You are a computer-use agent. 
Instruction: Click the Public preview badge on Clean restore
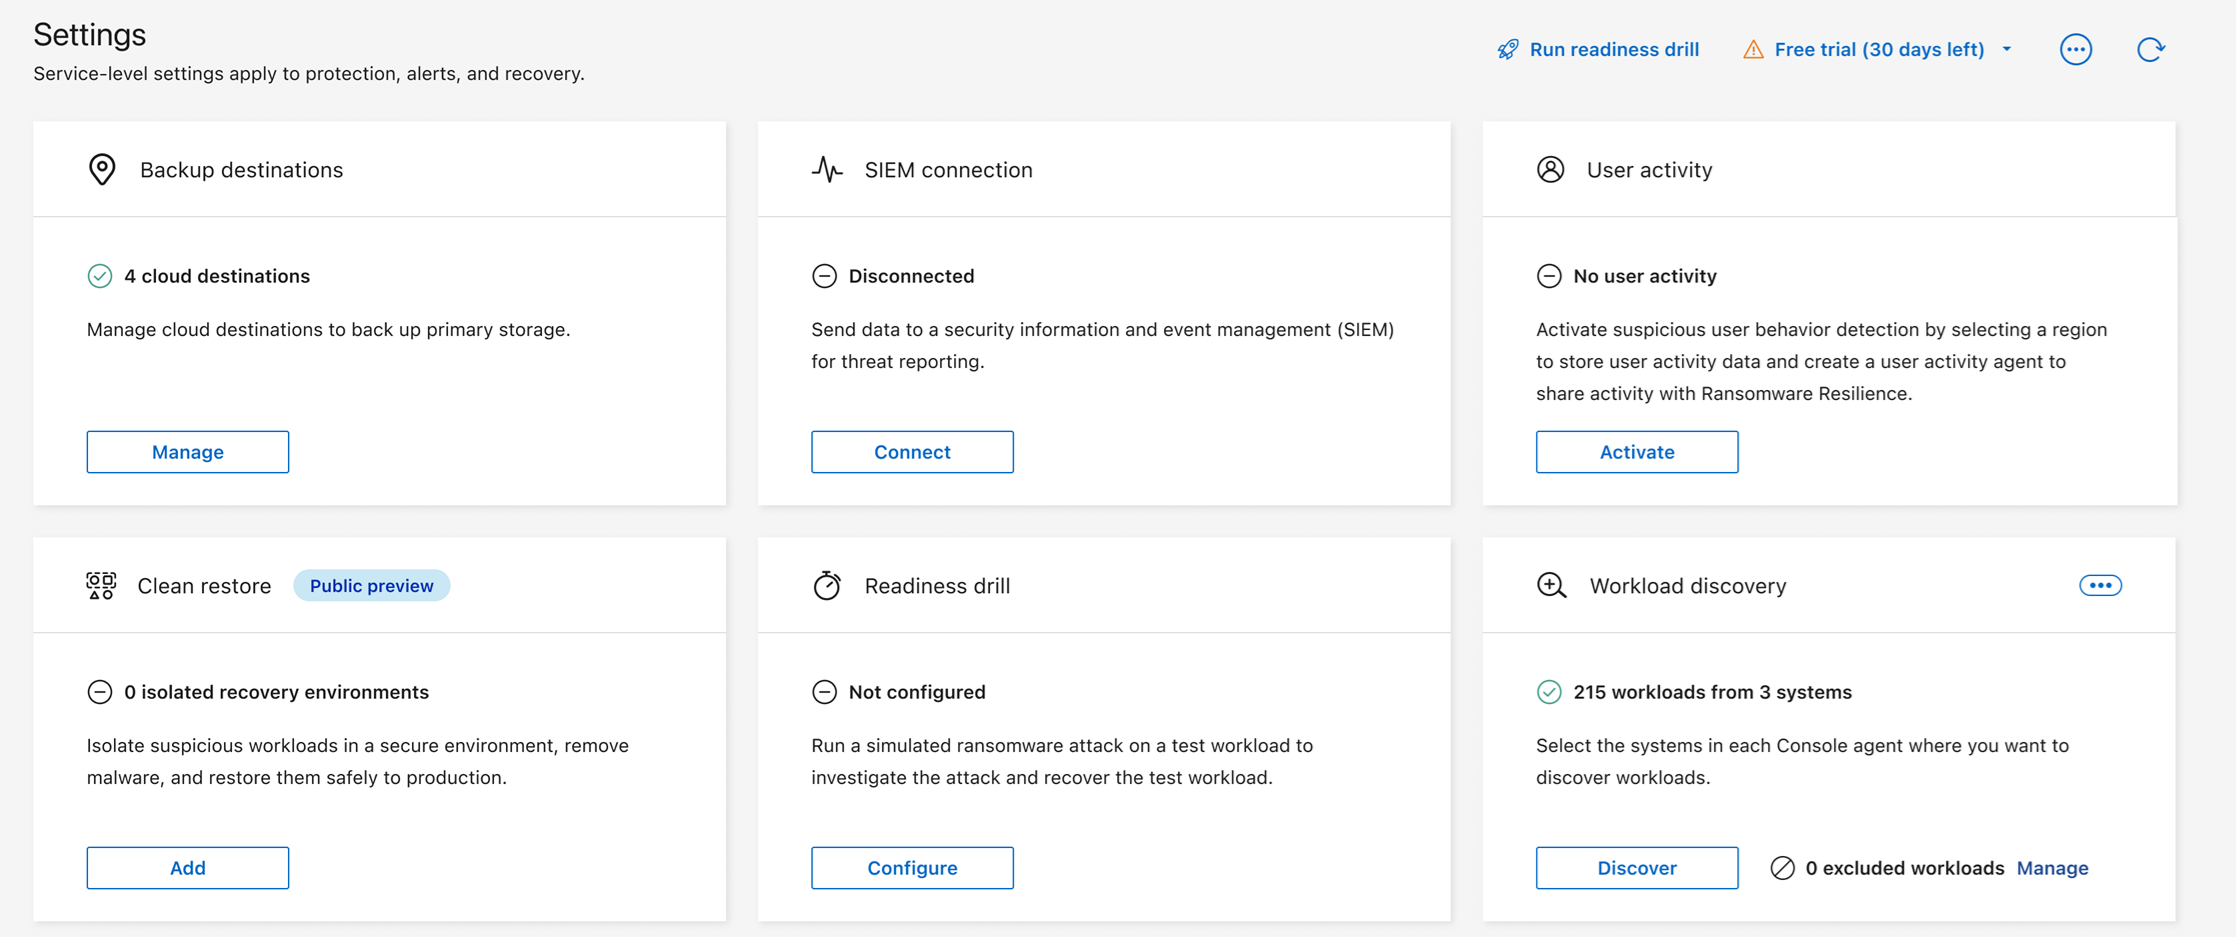[x=371, y=585]
